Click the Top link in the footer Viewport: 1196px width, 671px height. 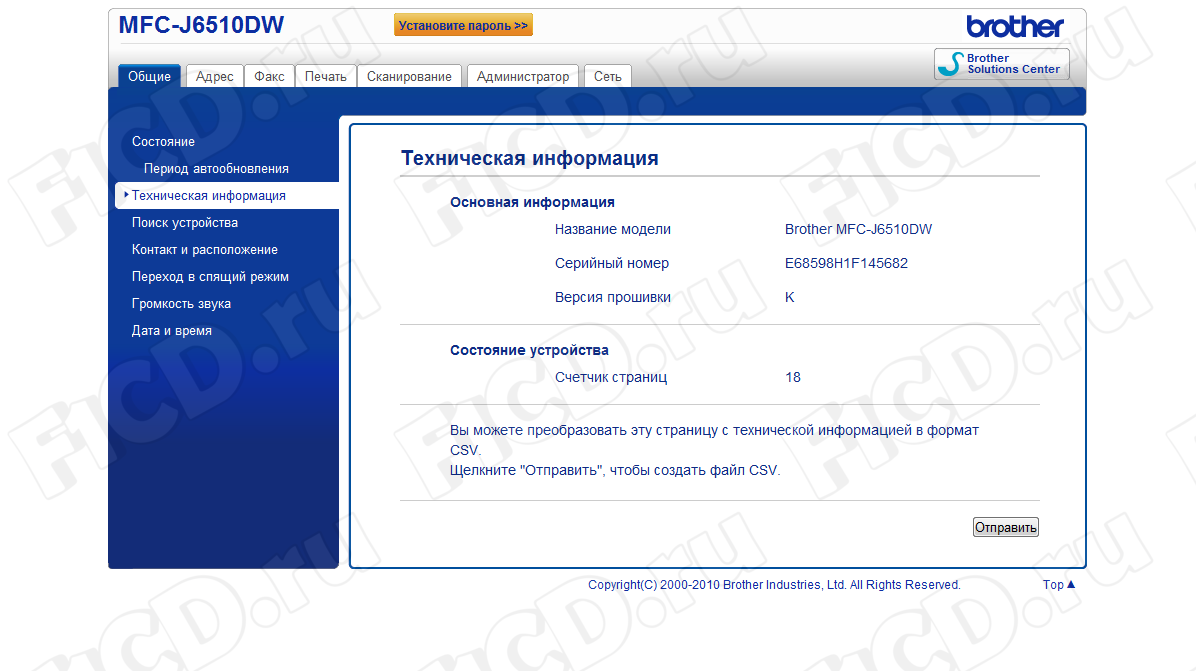[1053, 585]
